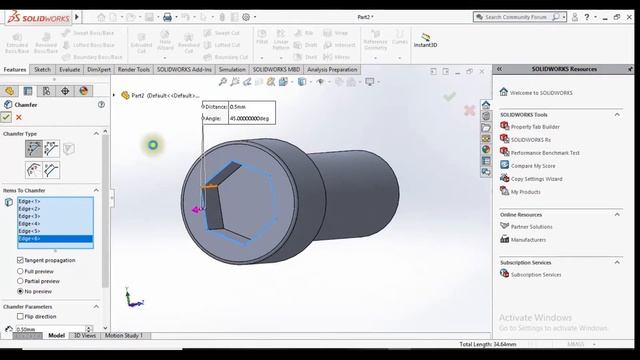Open the DisplayManager color ball tab icon
The height and width of the screenshot is (360, 640).
84,91
